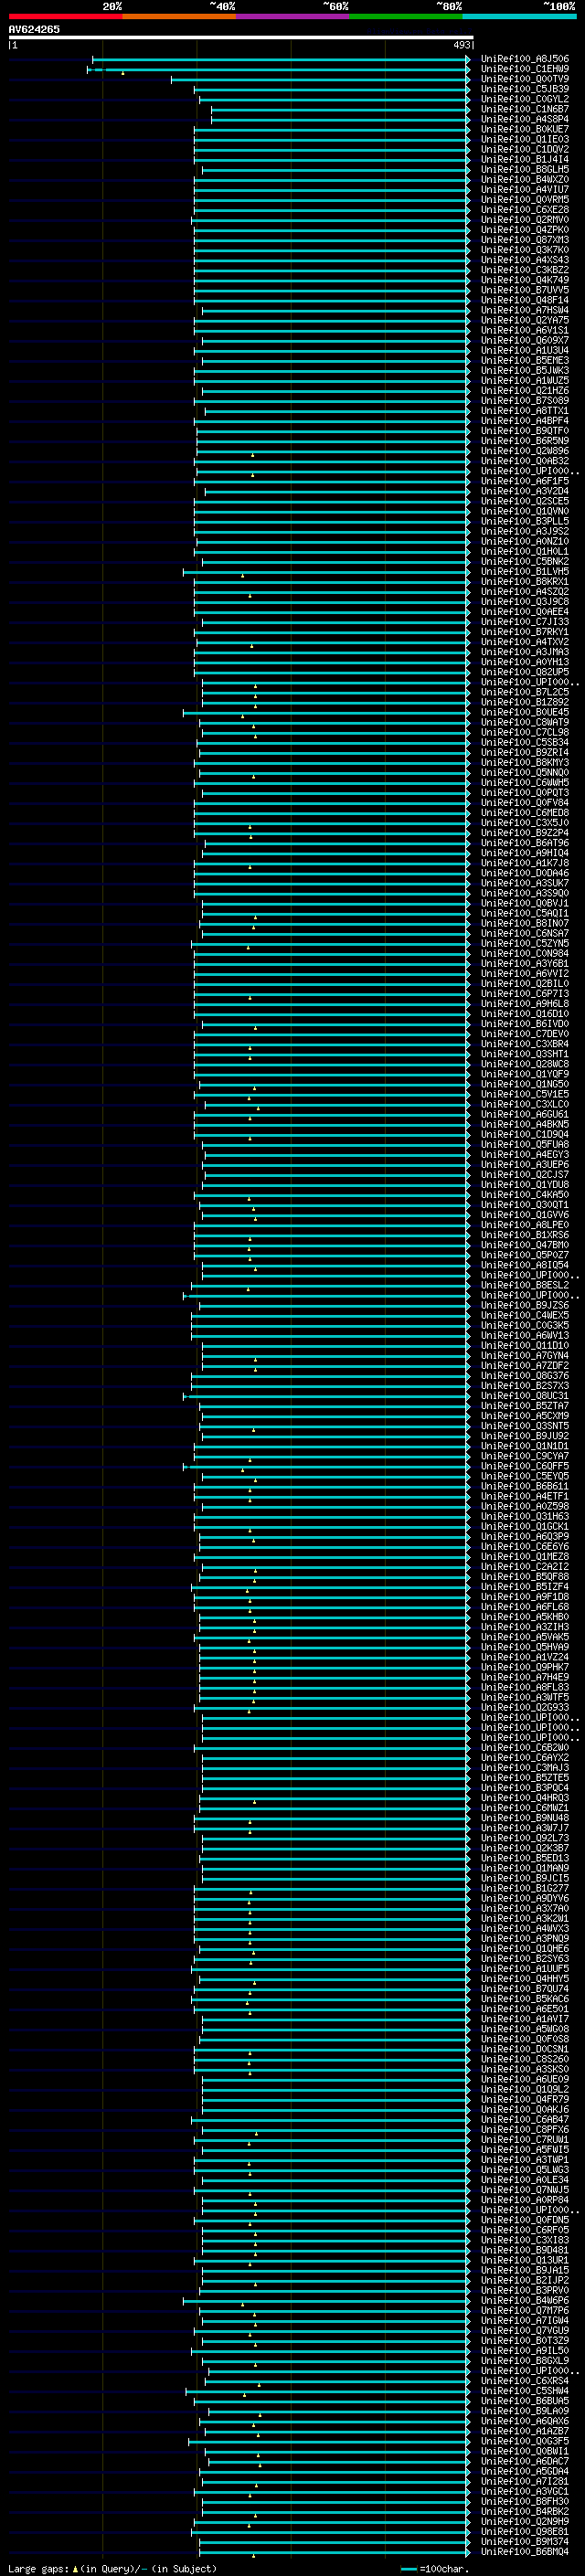Click query end position 493
Viewport: 585px width, 2576px height.
tap(461, 45)
